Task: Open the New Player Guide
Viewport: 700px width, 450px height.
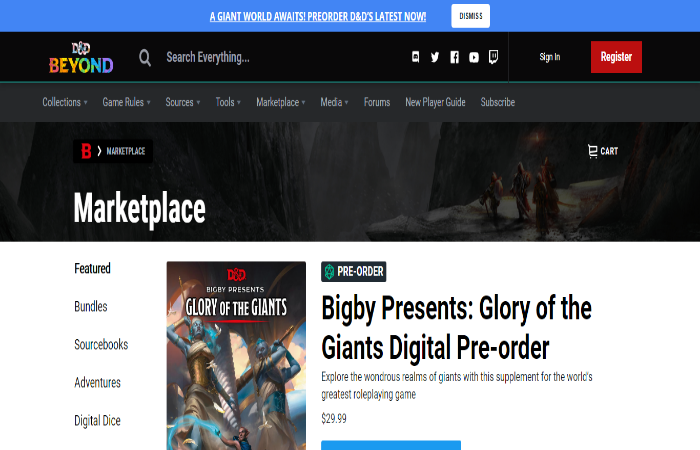Action: click(x=435, y=102)
